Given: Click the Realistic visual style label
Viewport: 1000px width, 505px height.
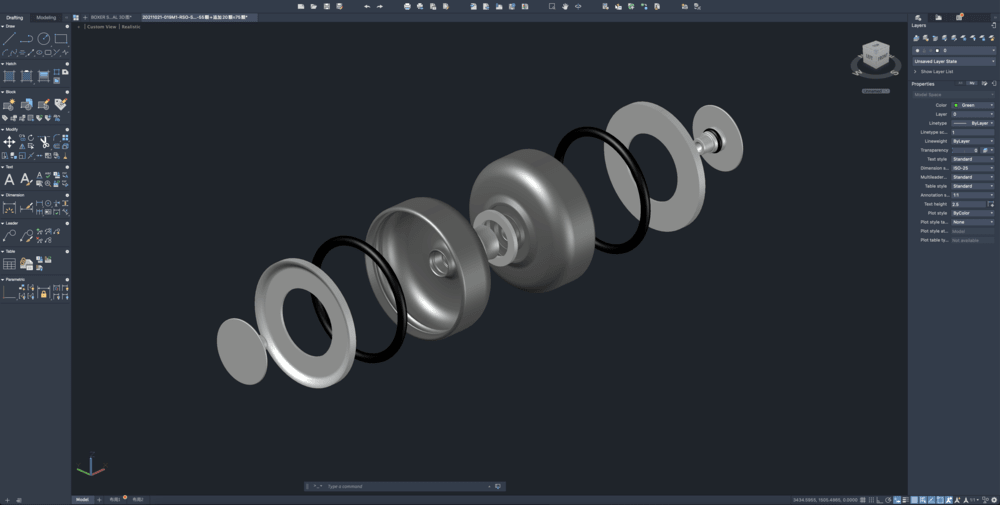Looking at the screenshot, I should tap(131, 27).
